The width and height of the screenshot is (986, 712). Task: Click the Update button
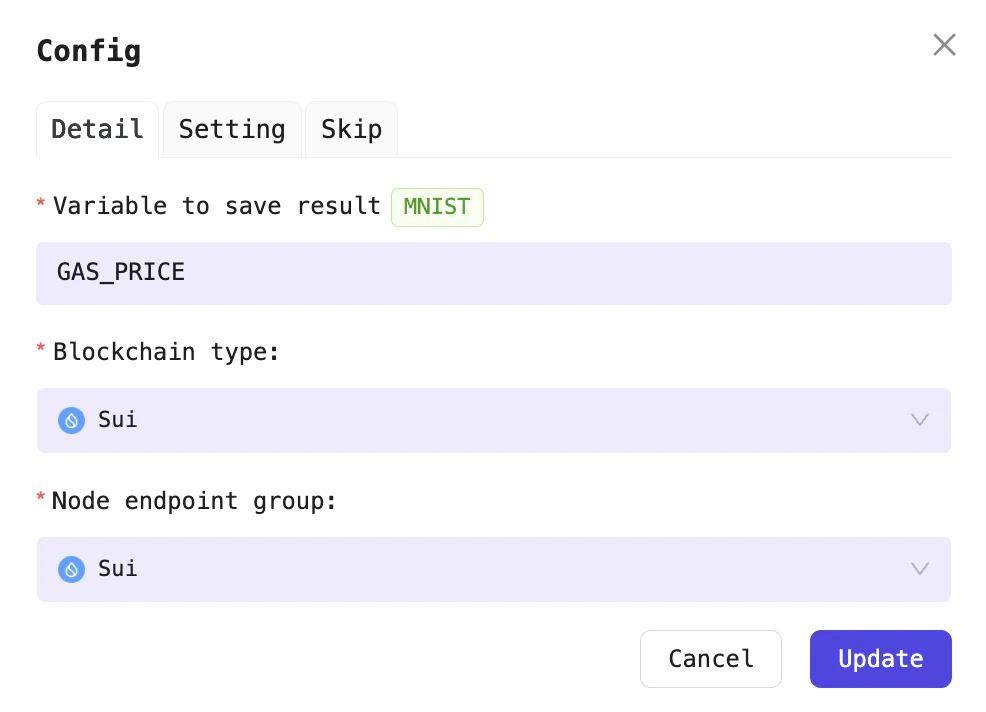click(x=880, y=659)
